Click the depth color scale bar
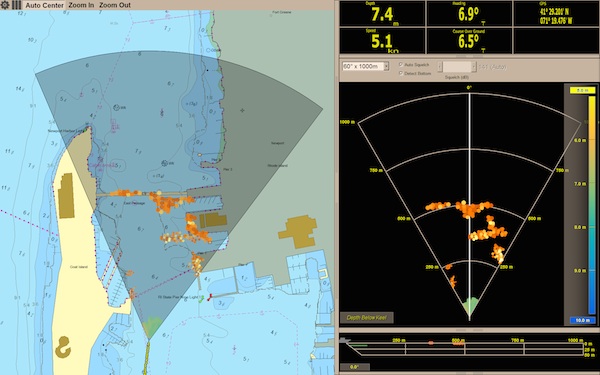Screen dimensions: 600x375 [592, 205]
